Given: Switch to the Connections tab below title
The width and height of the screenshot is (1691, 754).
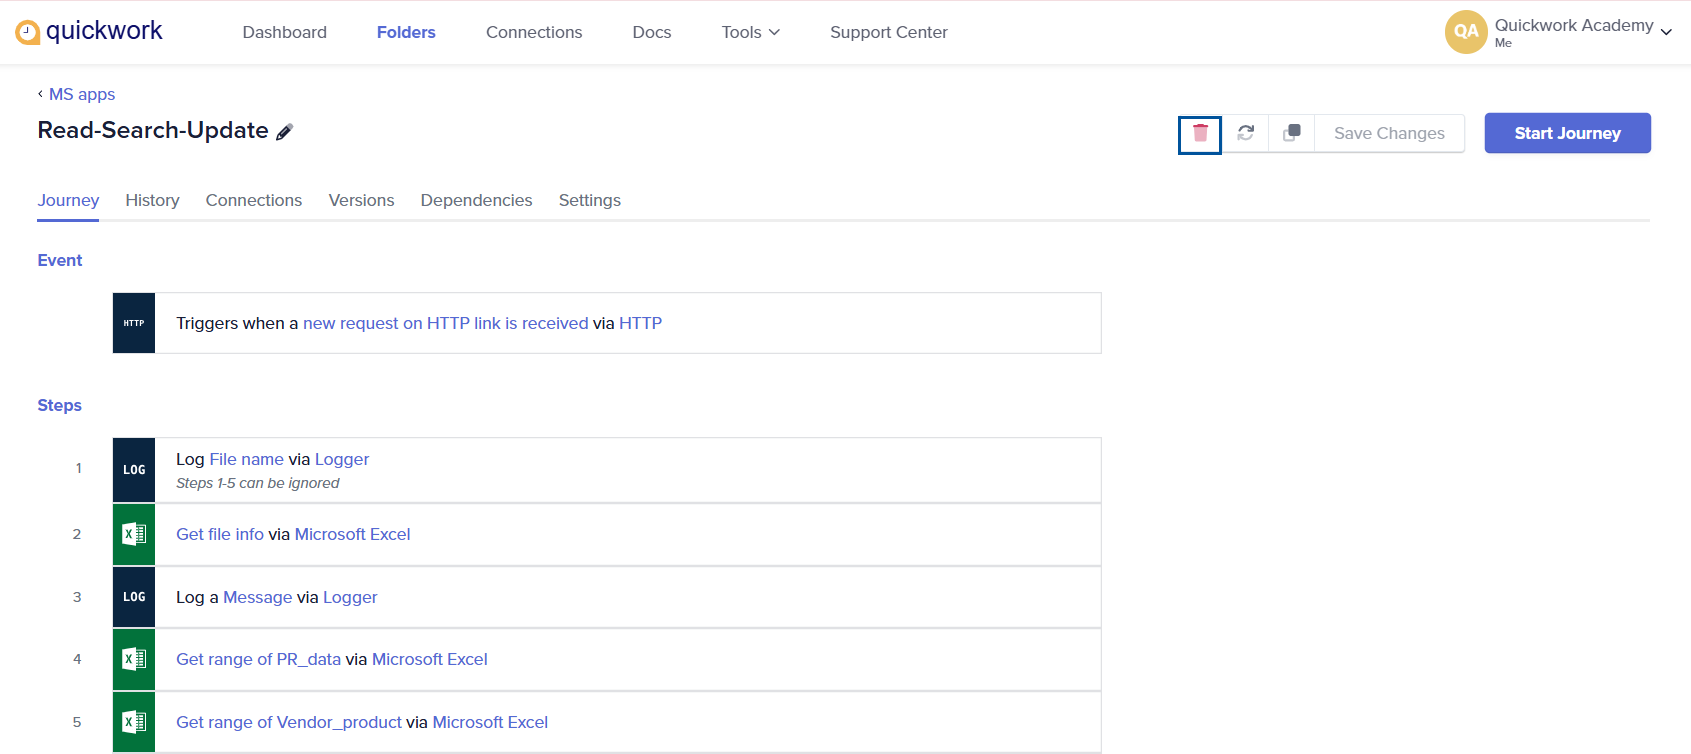Looking at the screenshot, I should pyautogui.click(x=254, y=200).
